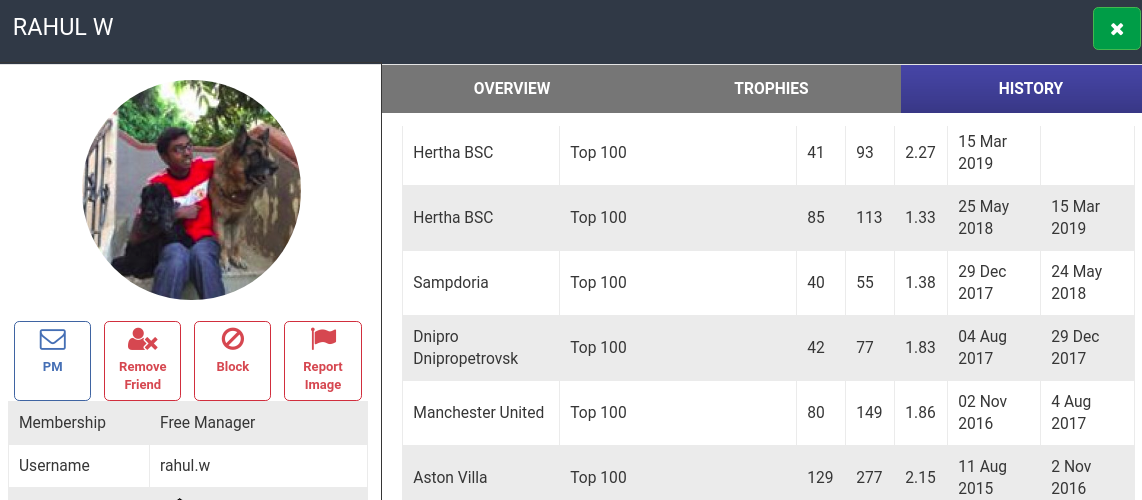Close the profile with the green X
Viewport: 1142px width, 500px height.
point(1117,29)
